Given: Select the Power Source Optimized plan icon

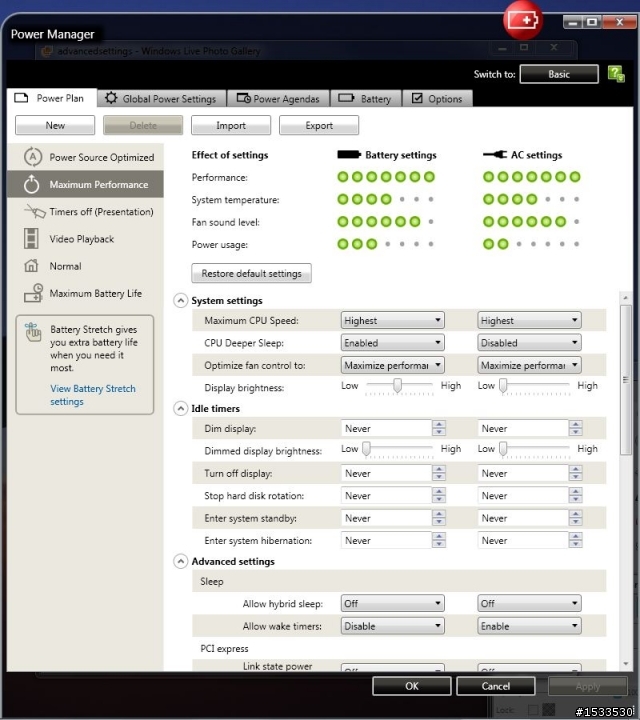Looking at the screenshot, I should 33,157.
